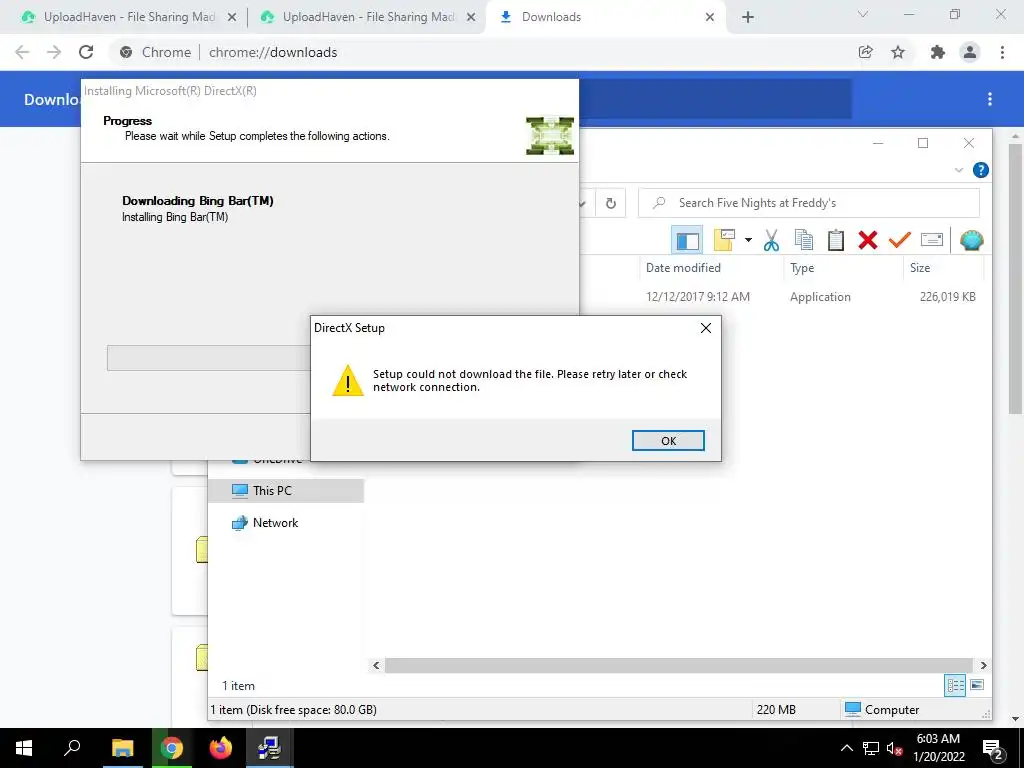Open dropdown arrow next to folder options icon
Screen dimensions: 1024x768
point(748,240)
